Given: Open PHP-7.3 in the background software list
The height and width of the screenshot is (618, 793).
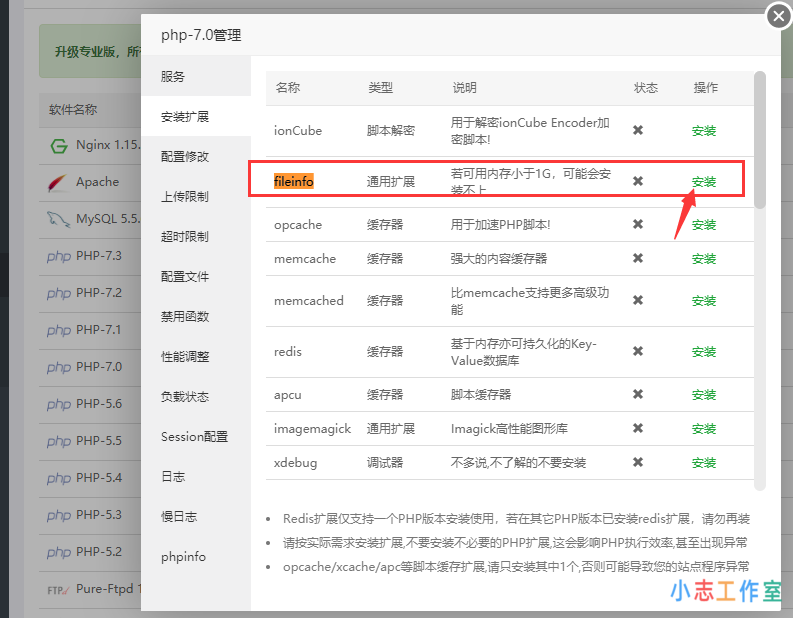Looking at the screenshot, I should [x=99, y=256].
